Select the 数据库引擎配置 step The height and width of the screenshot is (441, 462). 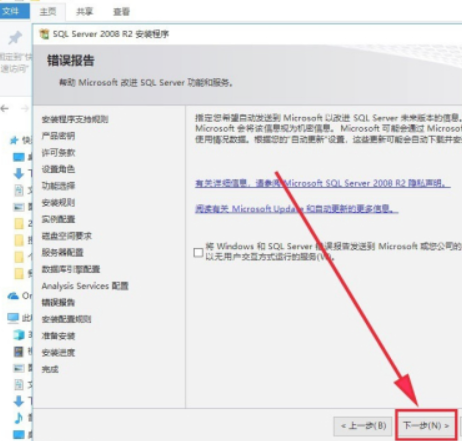(71, 269)
